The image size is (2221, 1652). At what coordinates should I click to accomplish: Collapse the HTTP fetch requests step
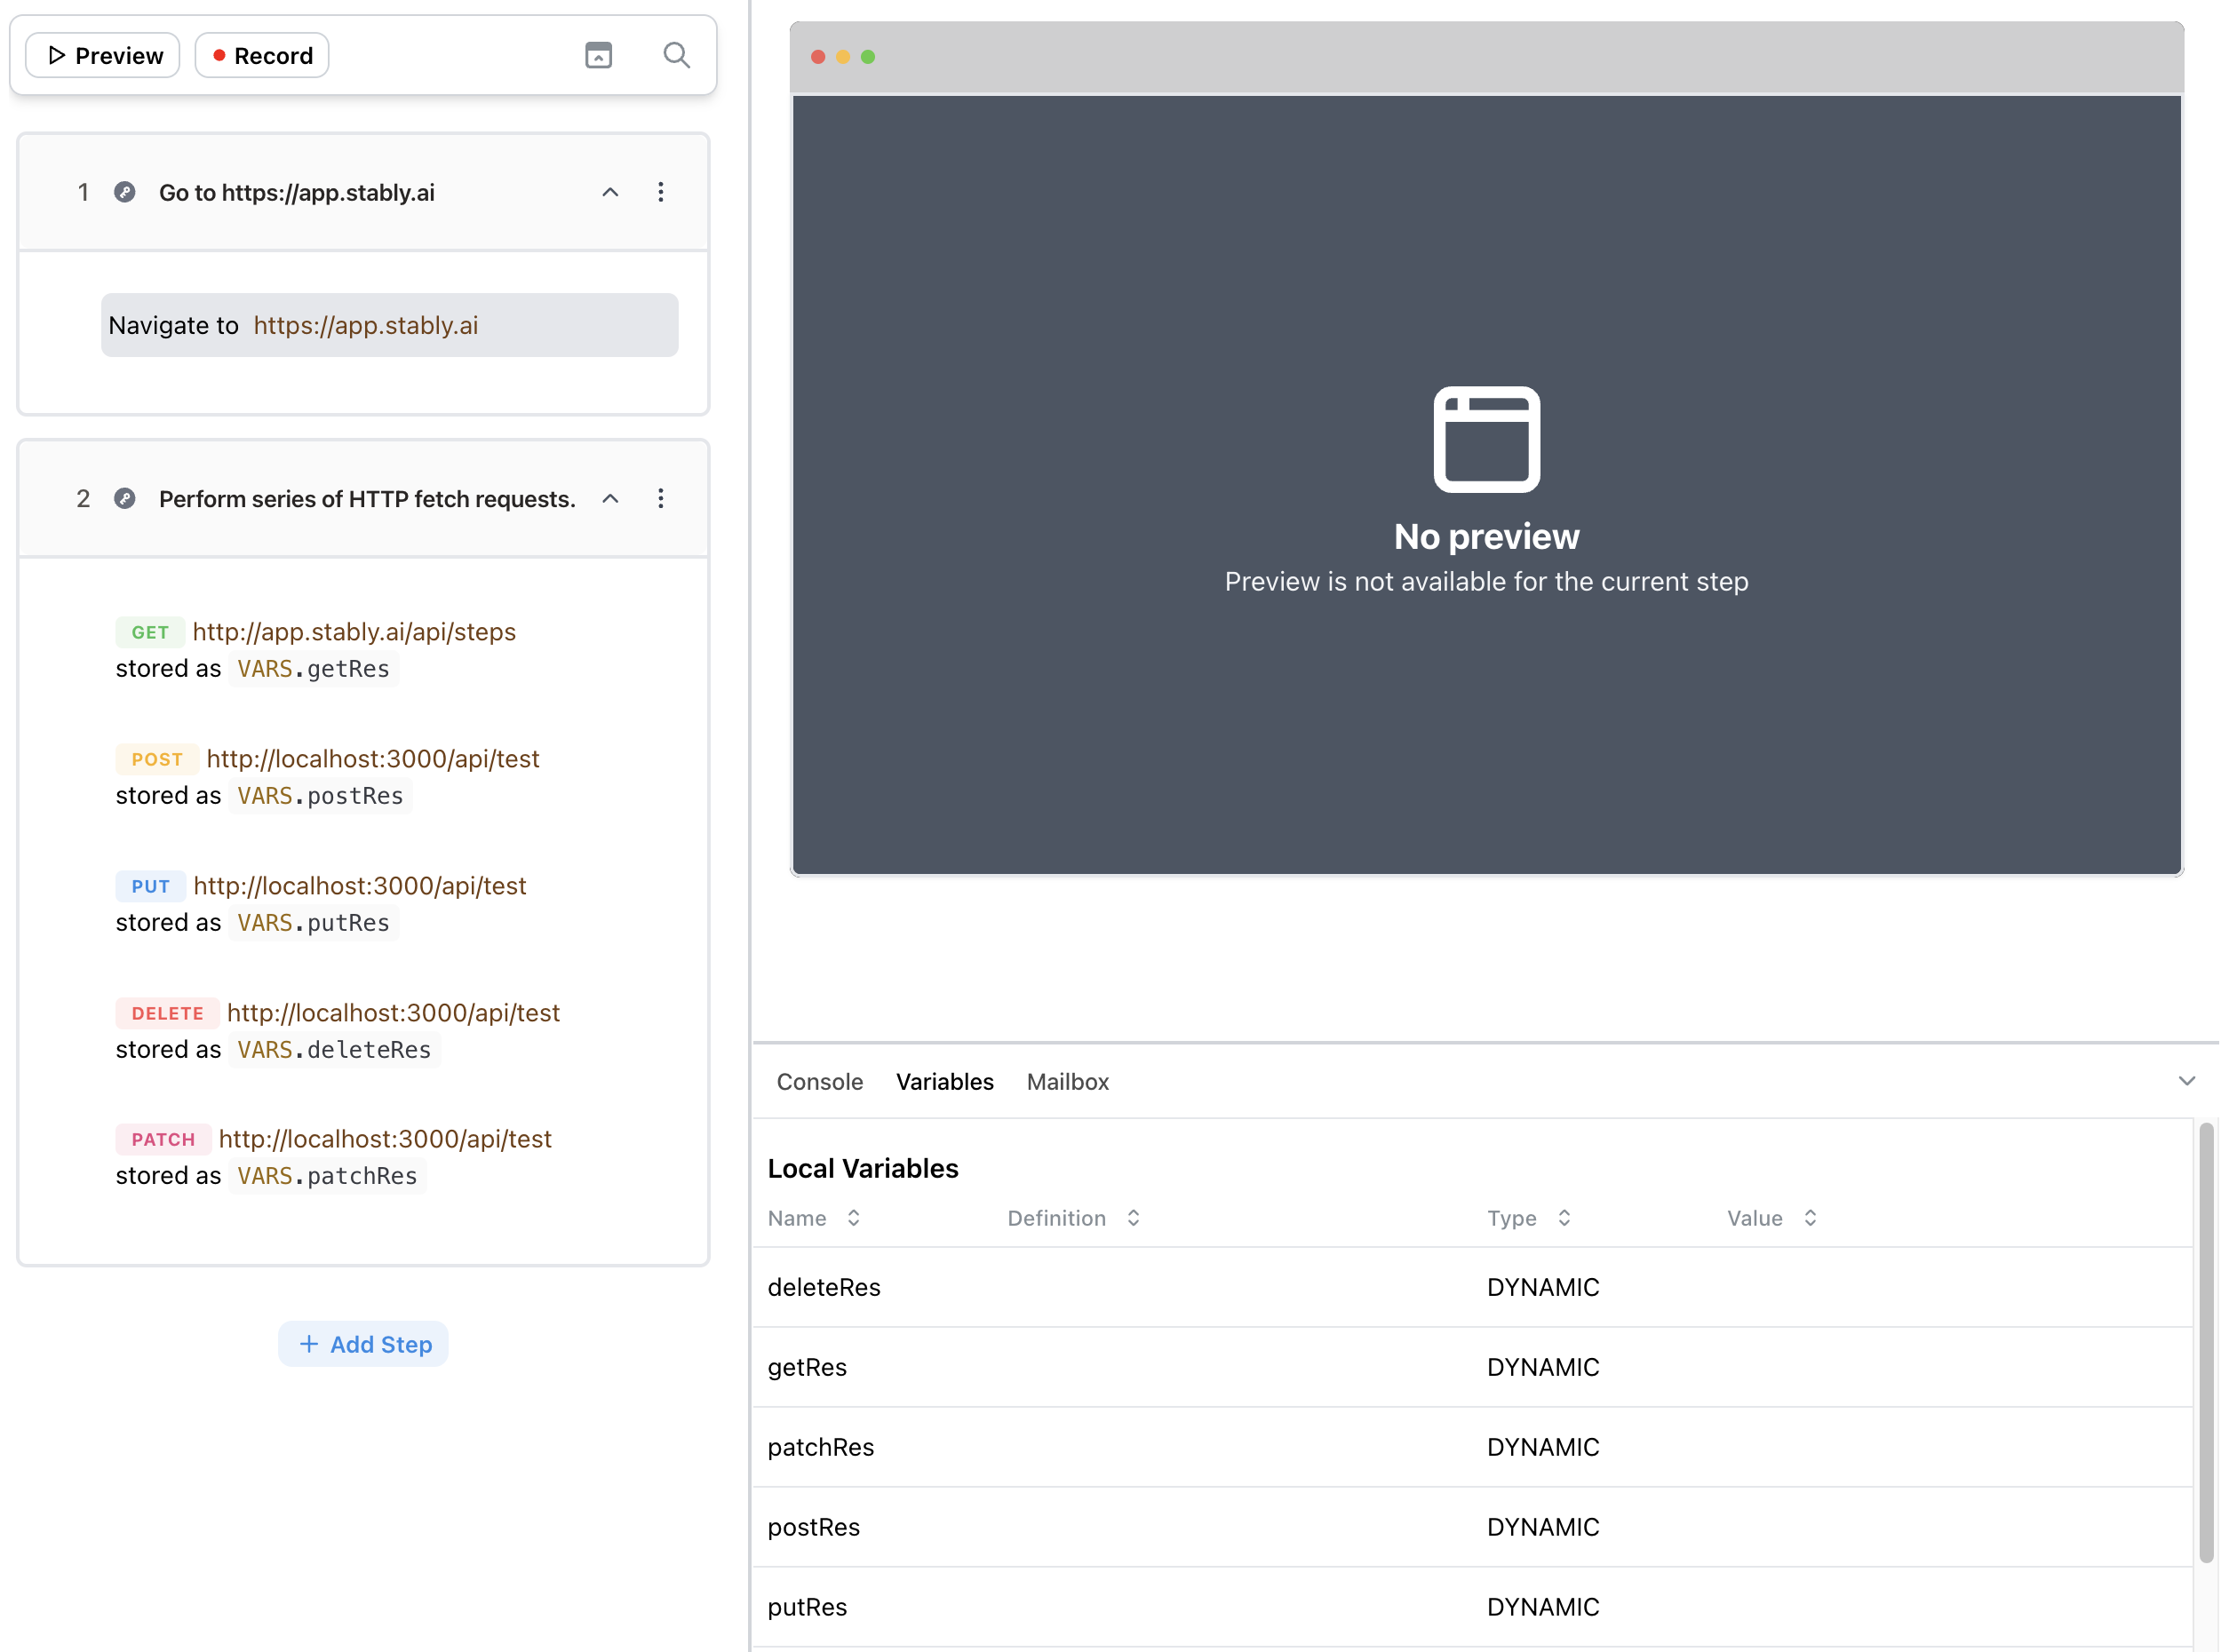tap(610, 498)
